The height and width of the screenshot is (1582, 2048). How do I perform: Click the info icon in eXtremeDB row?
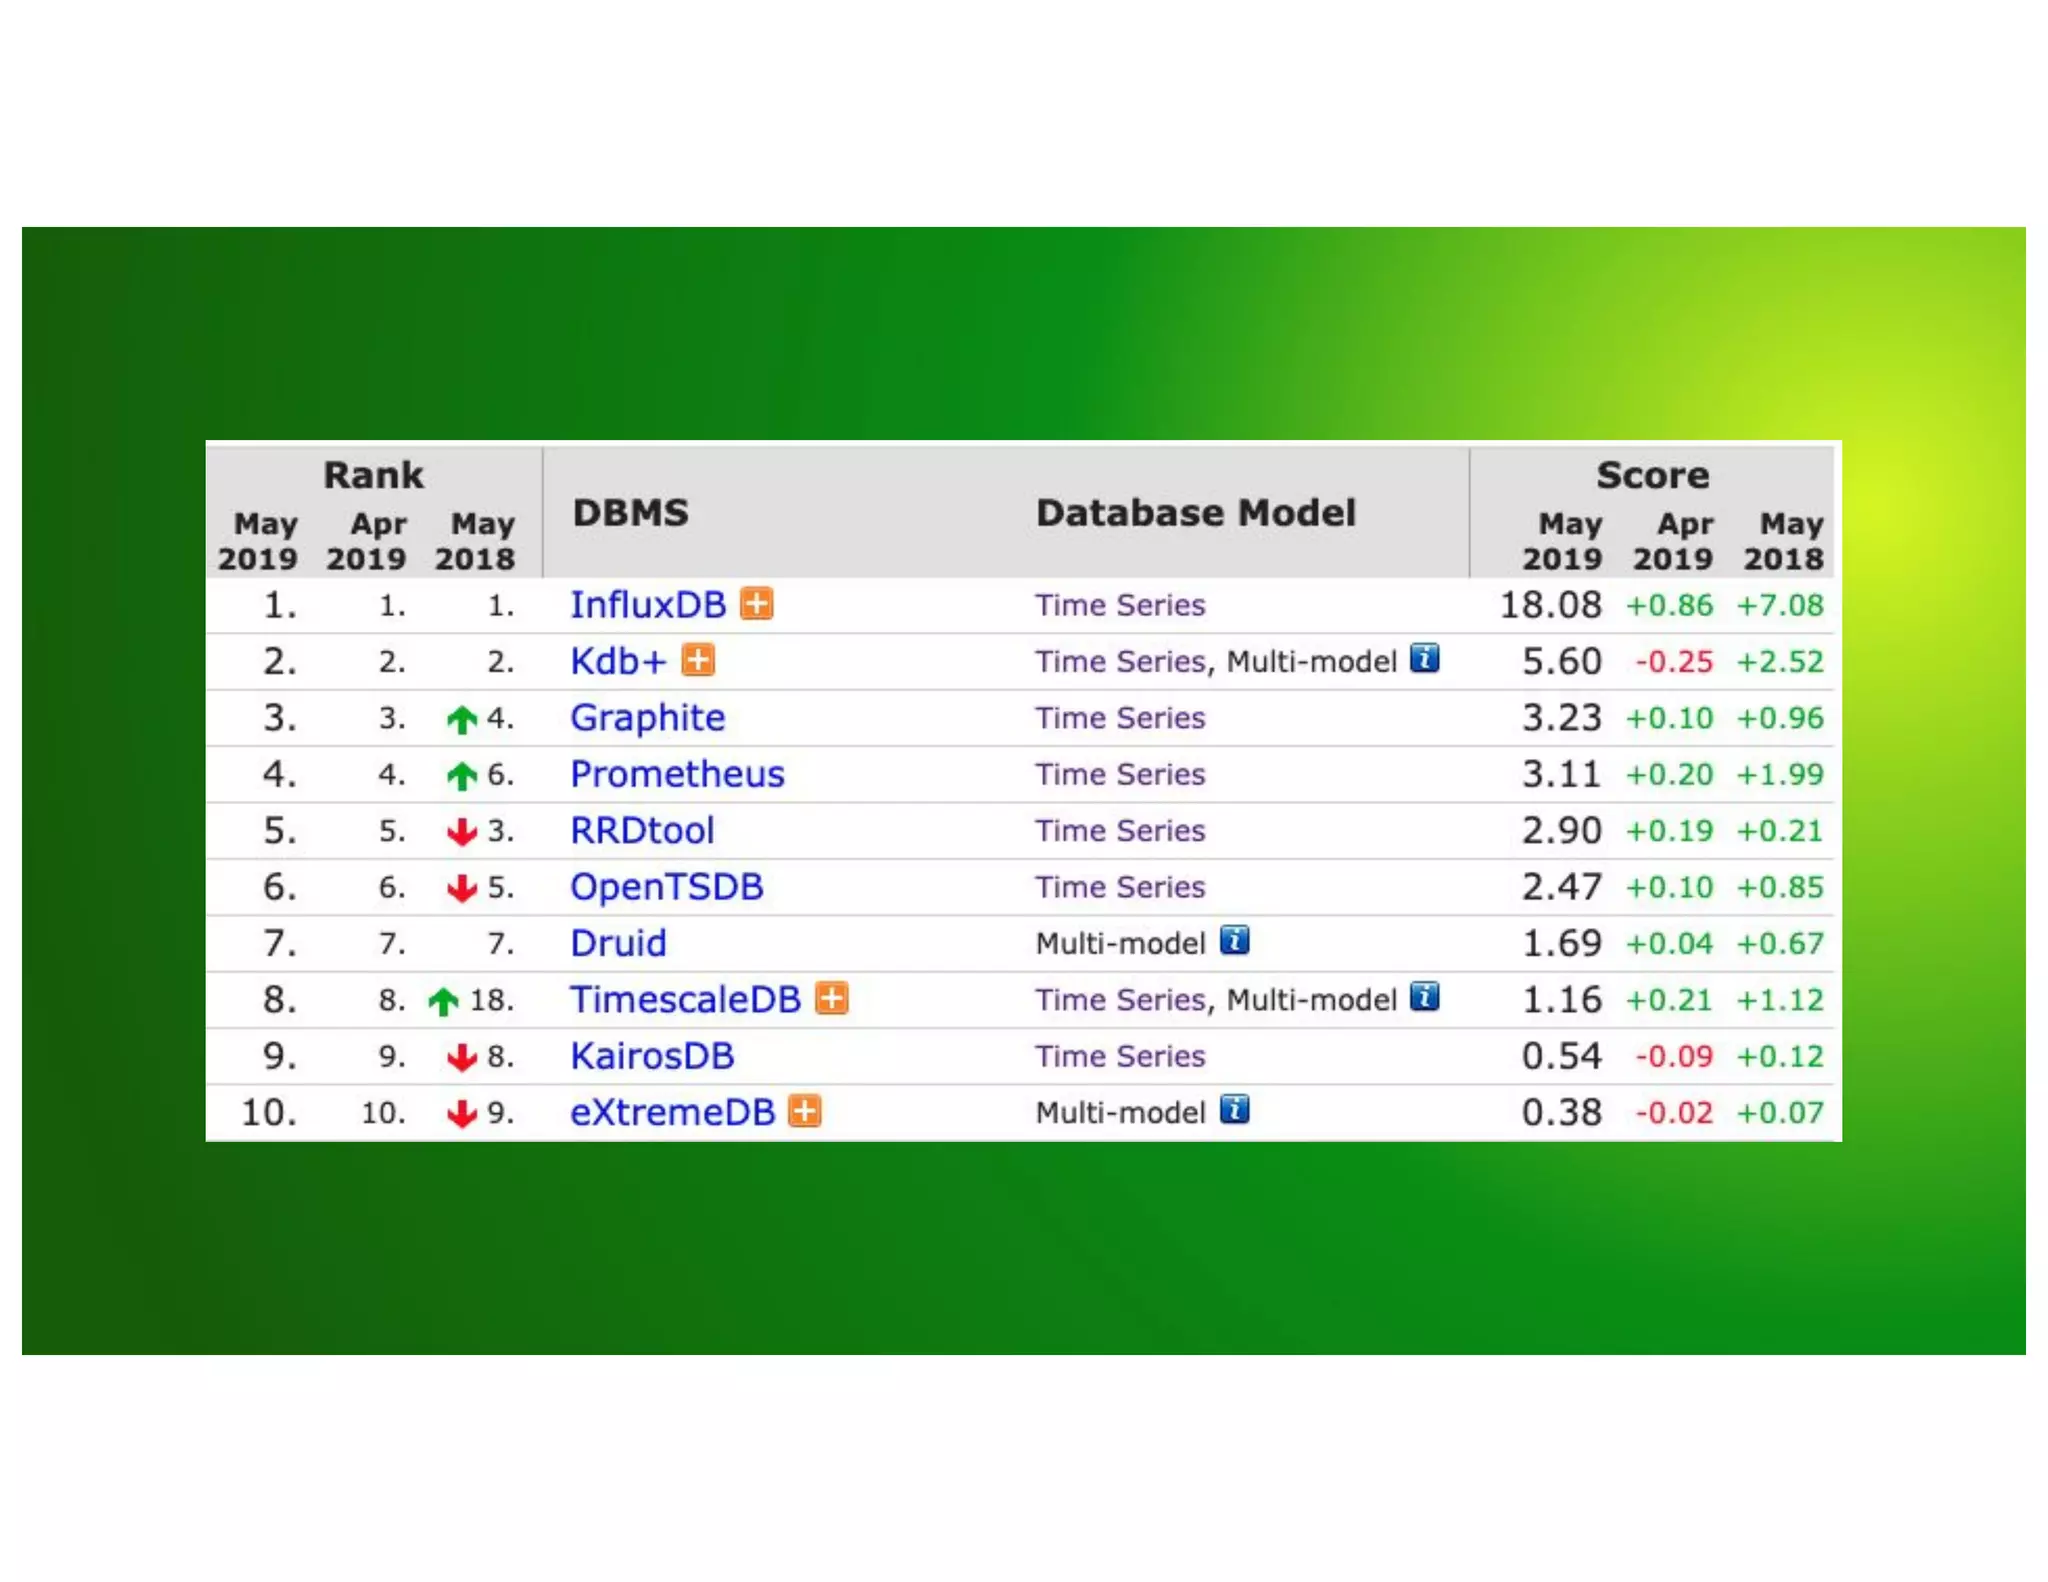[x=1234, y=1110]
